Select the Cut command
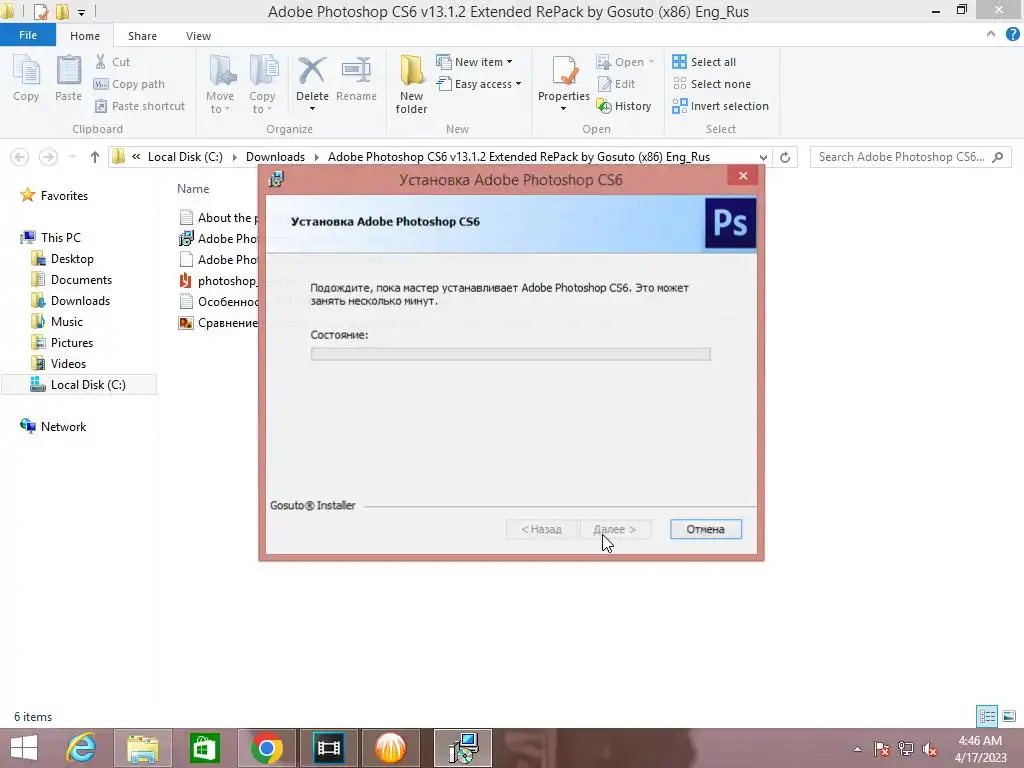Viewport: 1024px width, 768px height. click(112, 62)
